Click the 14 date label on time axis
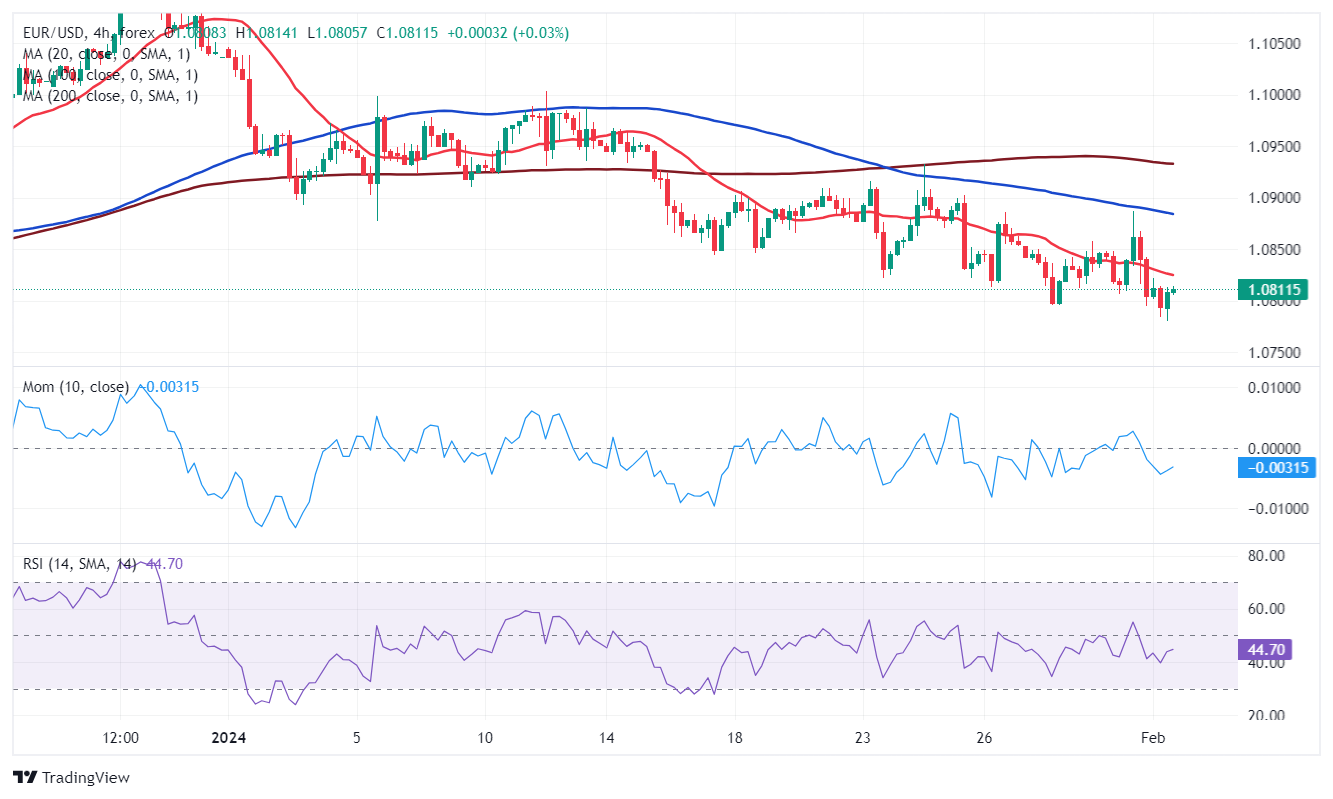The height and width of the screenshot is (799, 1333). coord(606,738)
